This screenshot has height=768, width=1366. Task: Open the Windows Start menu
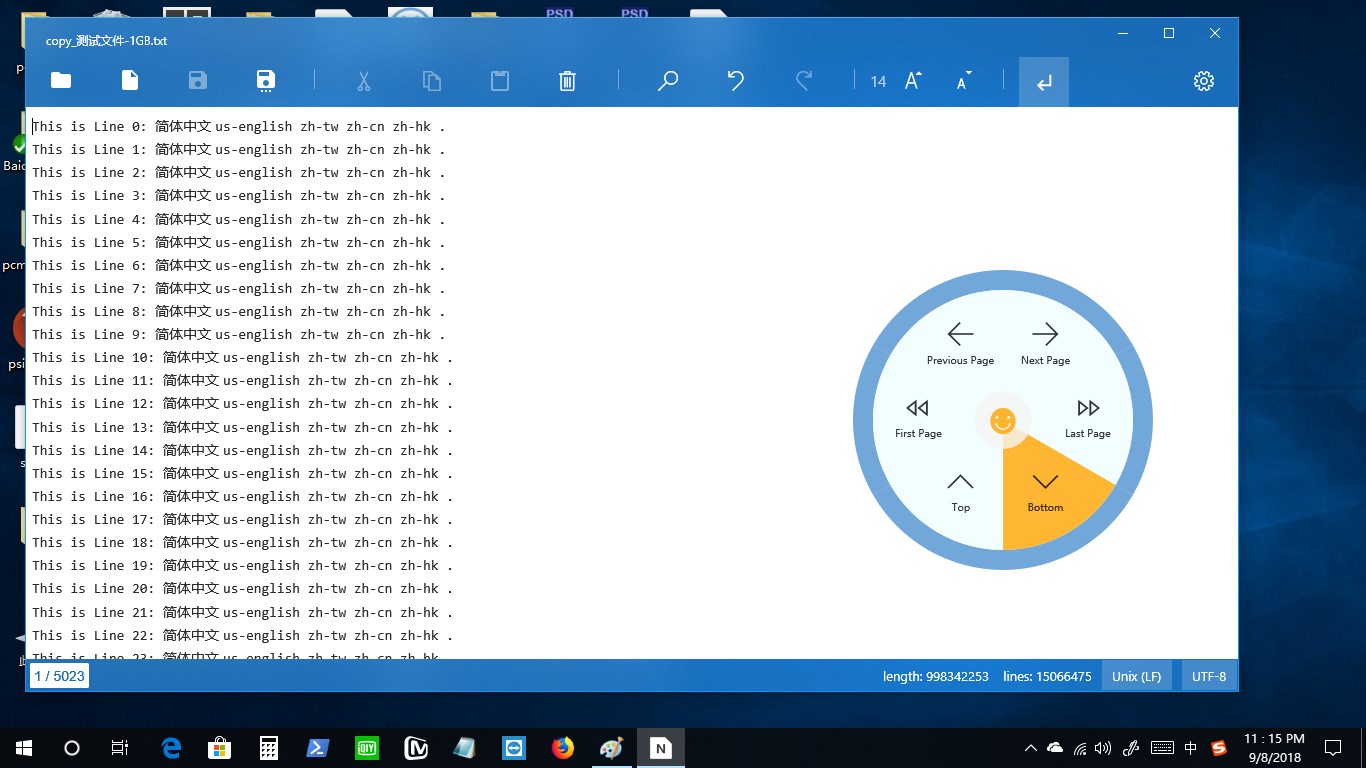tap(24, 748)
